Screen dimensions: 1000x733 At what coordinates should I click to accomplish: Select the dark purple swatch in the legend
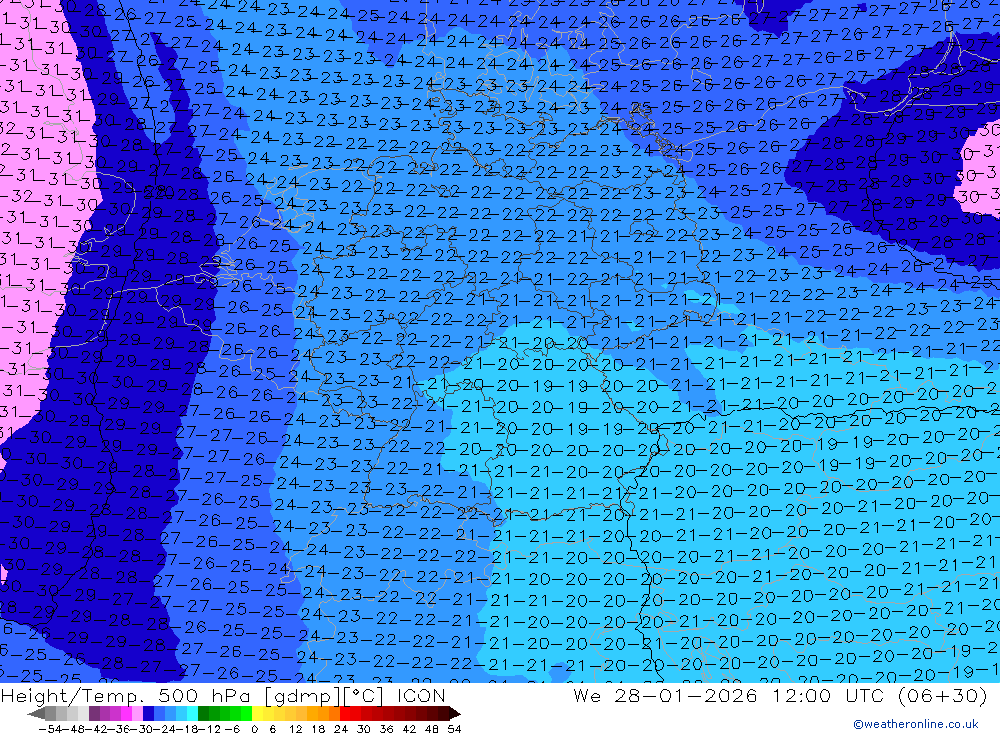click(94, 713)
